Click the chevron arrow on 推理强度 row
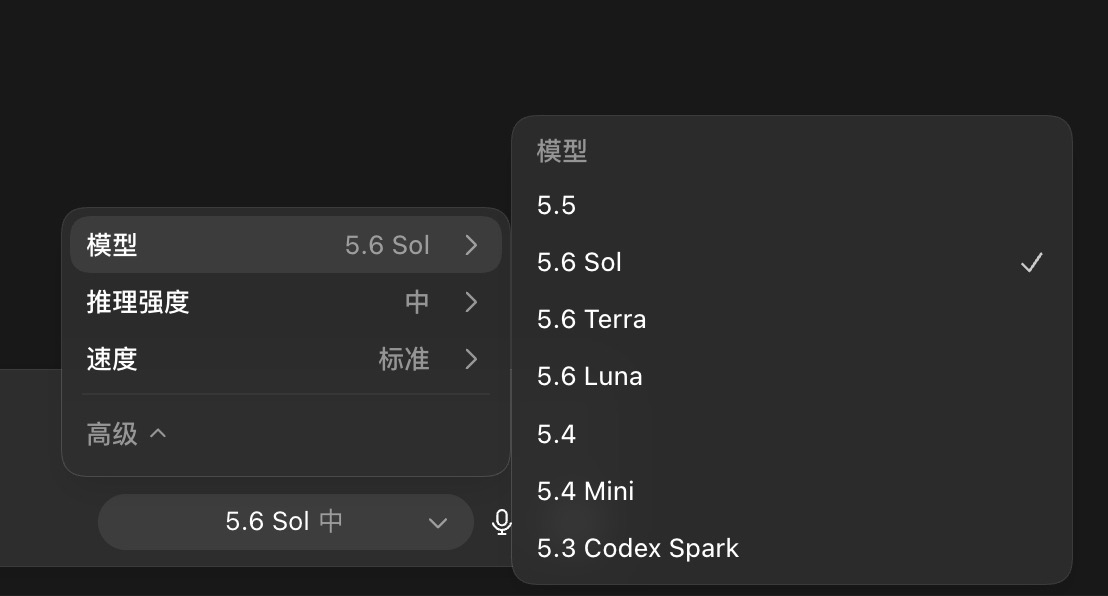1108x596 pixels. tap(471, 303)
